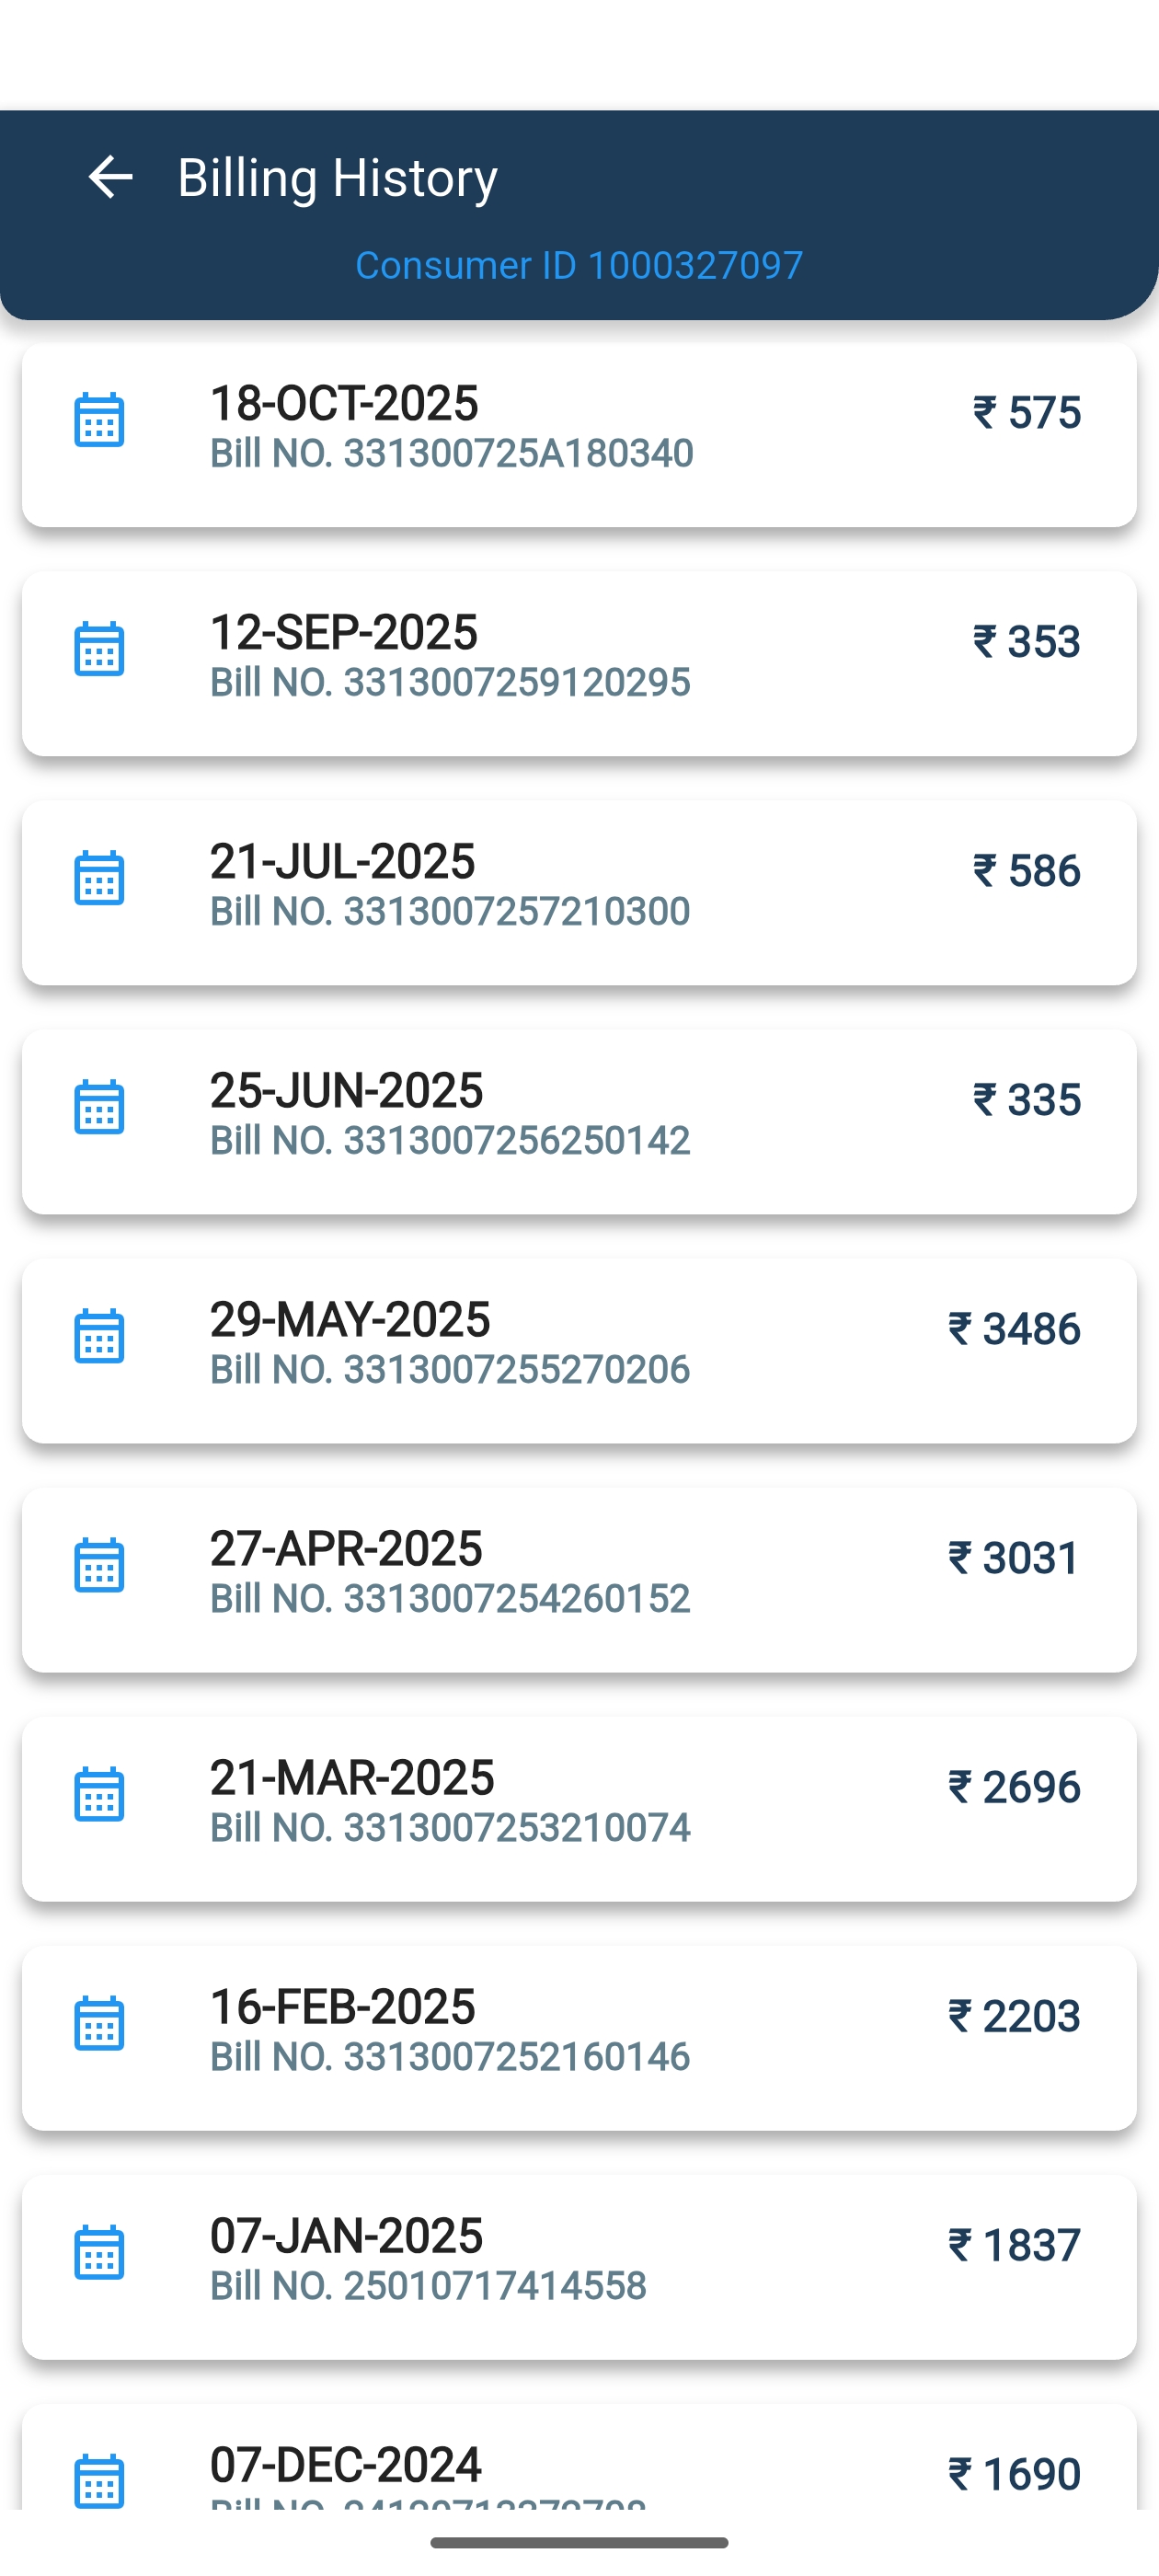Open bill number 331300725A180340

tap(451, 453)
